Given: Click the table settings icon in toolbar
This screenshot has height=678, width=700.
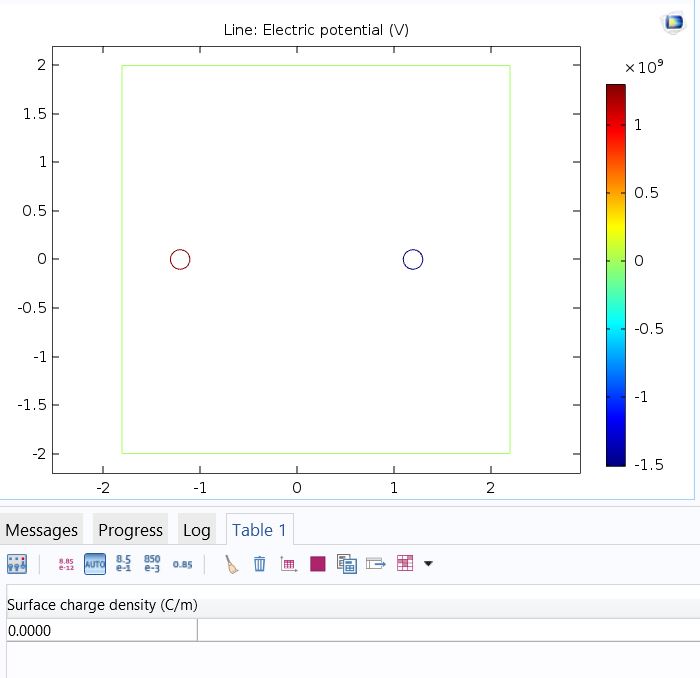Looking at the screenshot, I should [x=17, y=564].
